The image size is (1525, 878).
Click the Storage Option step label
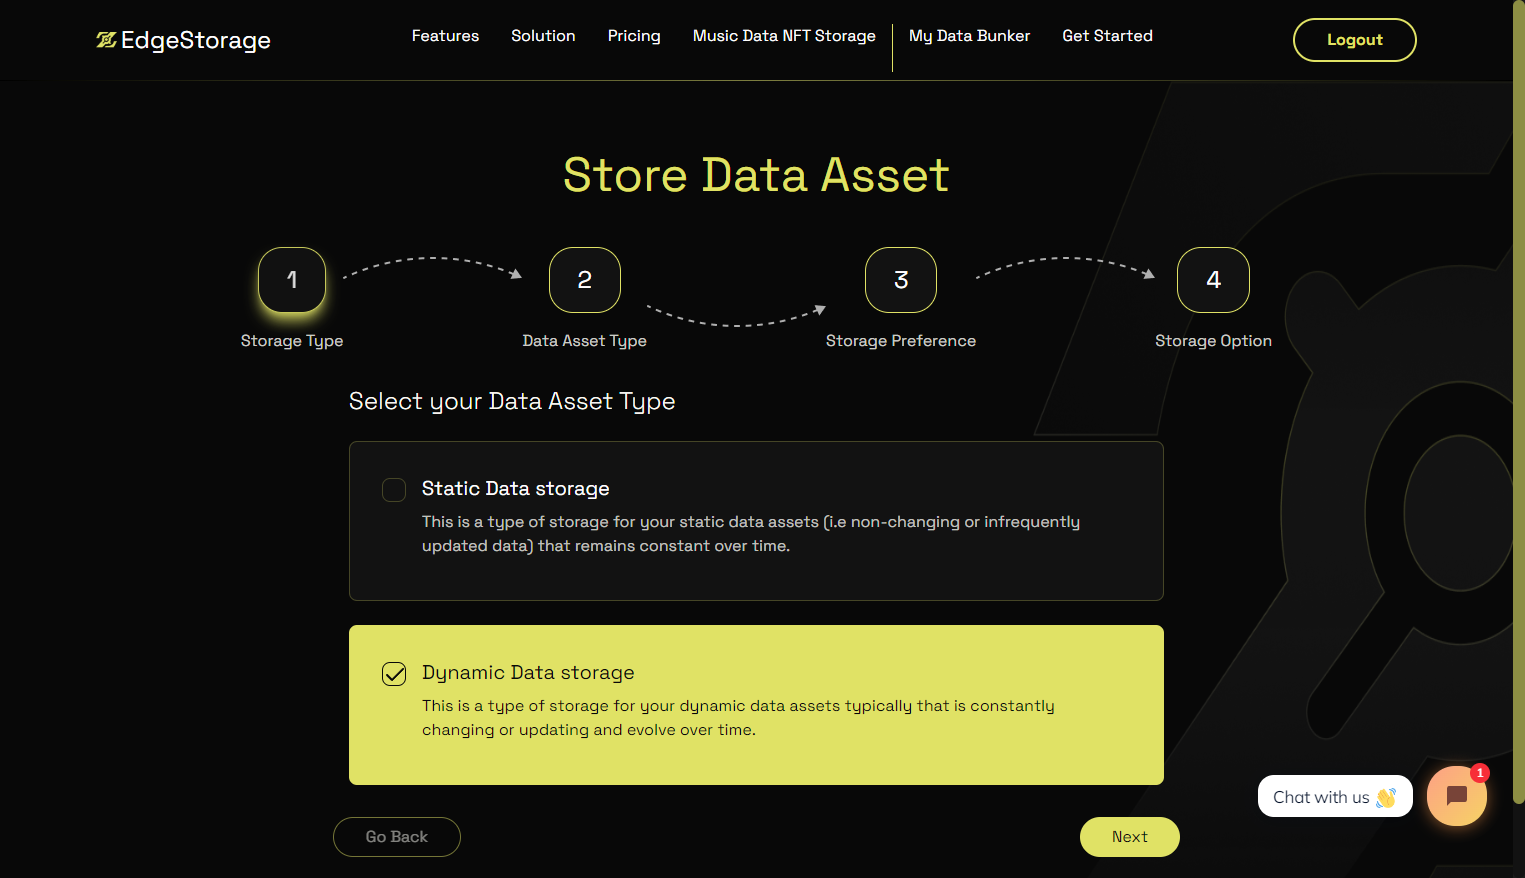[1213, 341]
